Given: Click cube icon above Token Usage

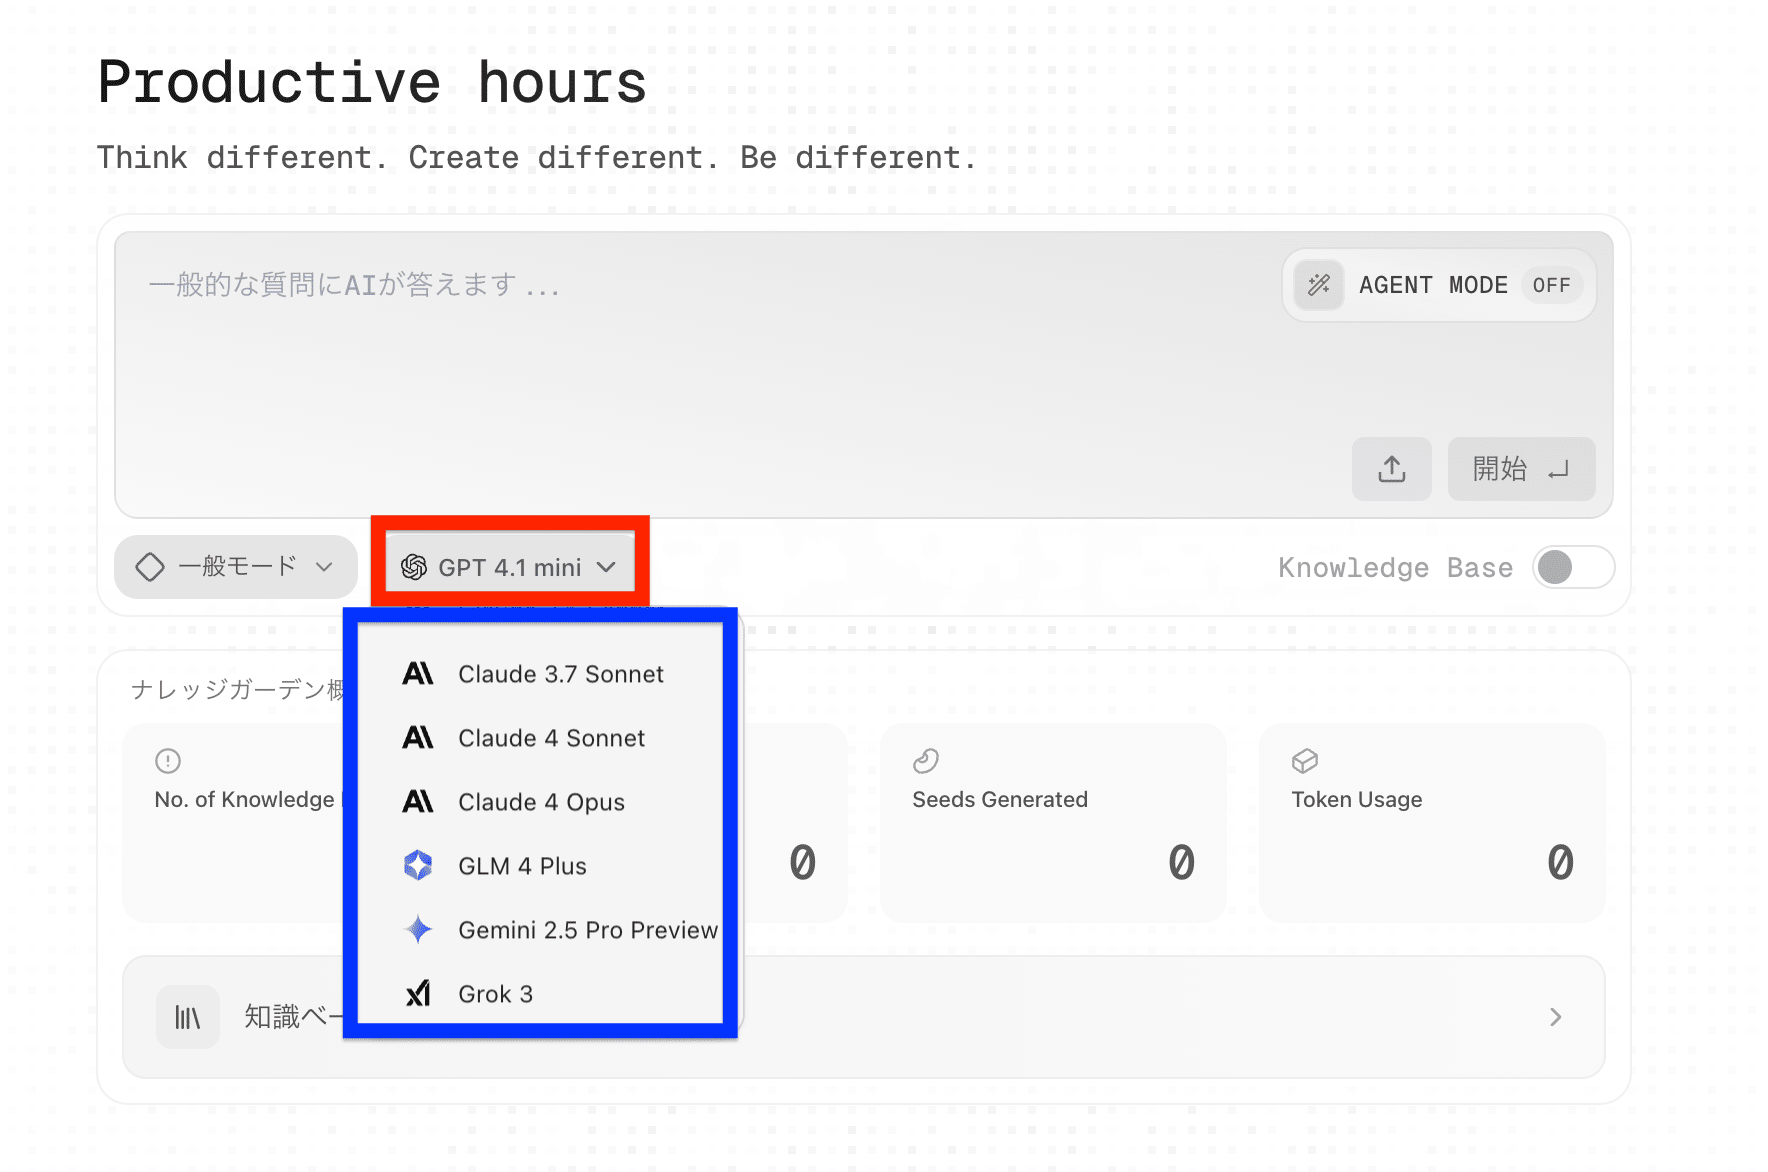Looking at the screenshot, I should [1305, 761].
